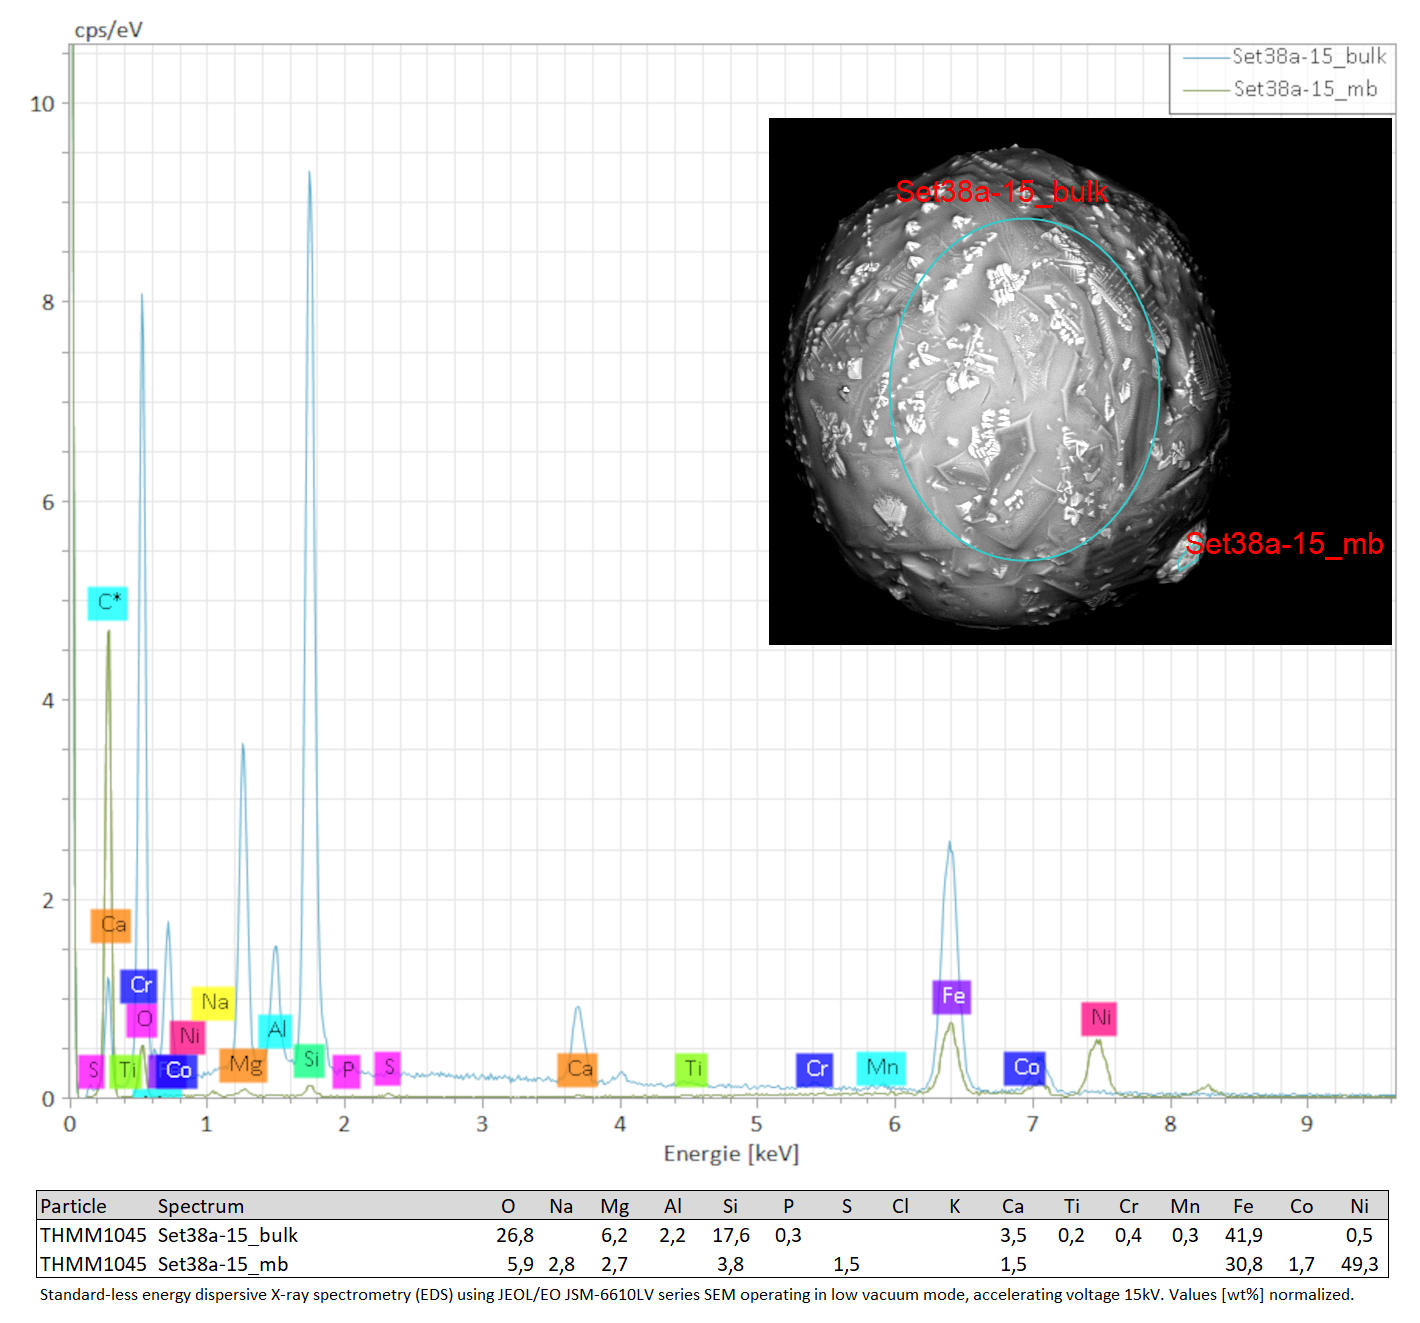
Task: Click the Si column header in the table
Action: (730, 1206)
